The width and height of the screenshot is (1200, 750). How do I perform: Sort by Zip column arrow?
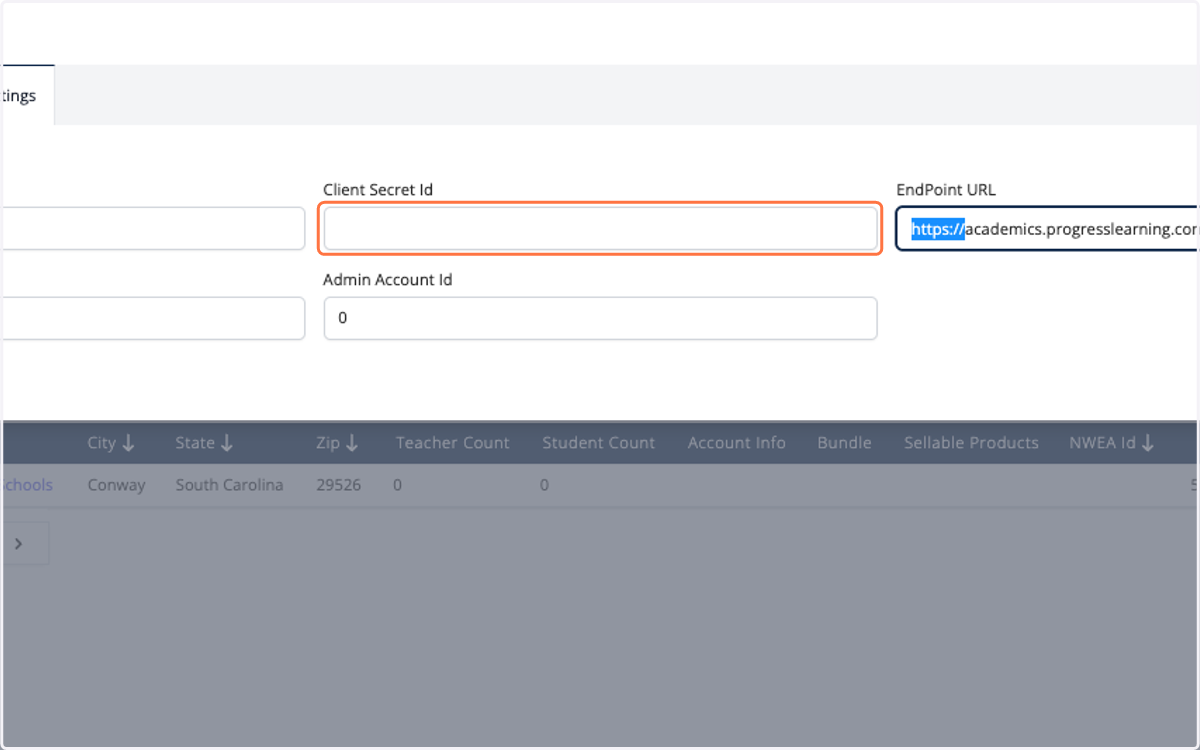pos(352,443)
